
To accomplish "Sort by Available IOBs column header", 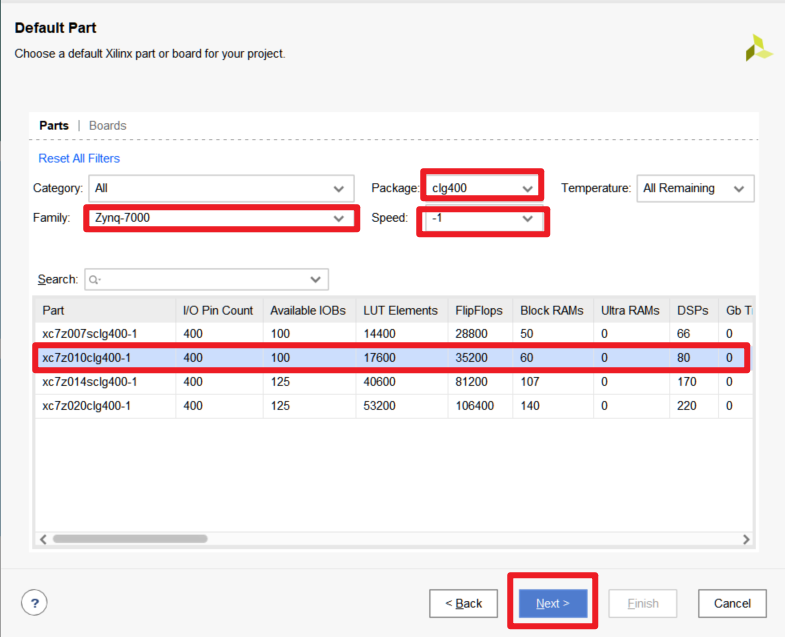I will (x=309, y=310).
